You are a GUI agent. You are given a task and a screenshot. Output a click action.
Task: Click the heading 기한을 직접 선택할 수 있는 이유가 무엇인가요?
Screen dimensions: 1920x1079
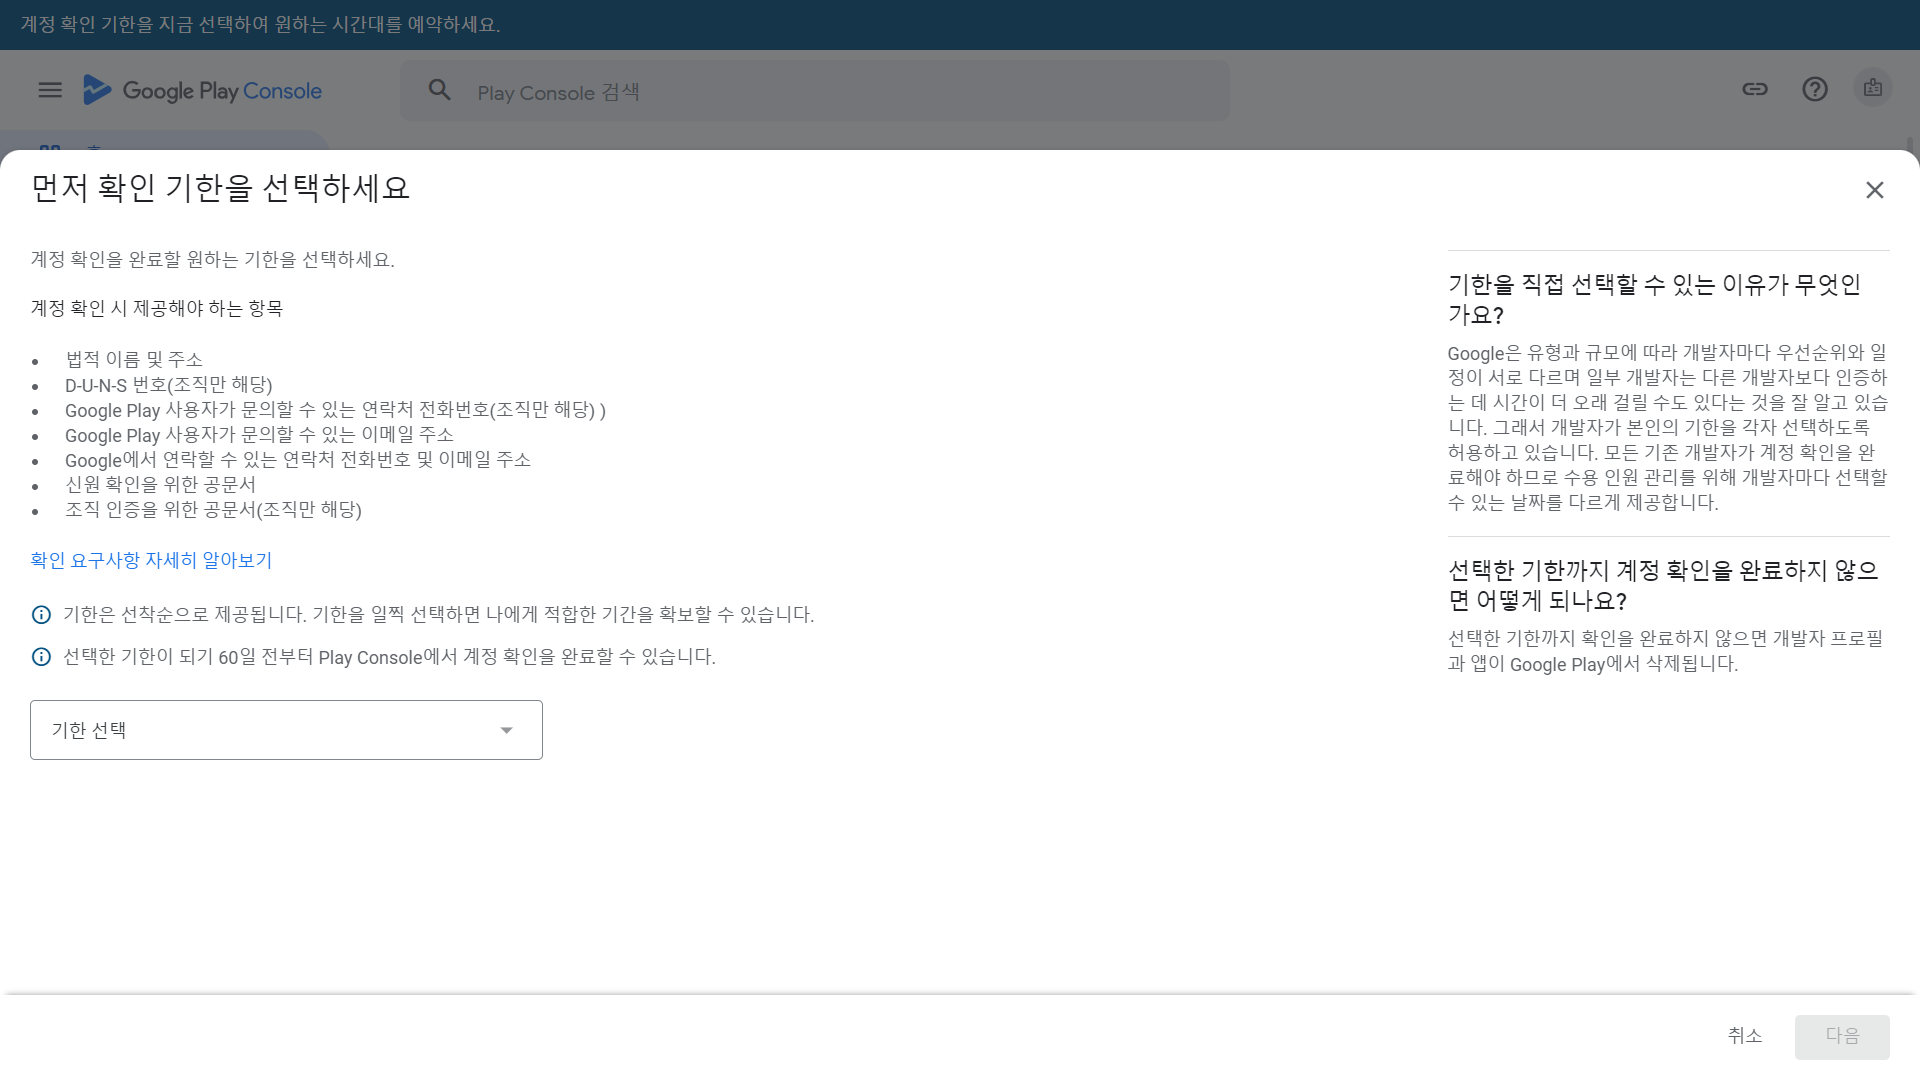click(1654, 299)
